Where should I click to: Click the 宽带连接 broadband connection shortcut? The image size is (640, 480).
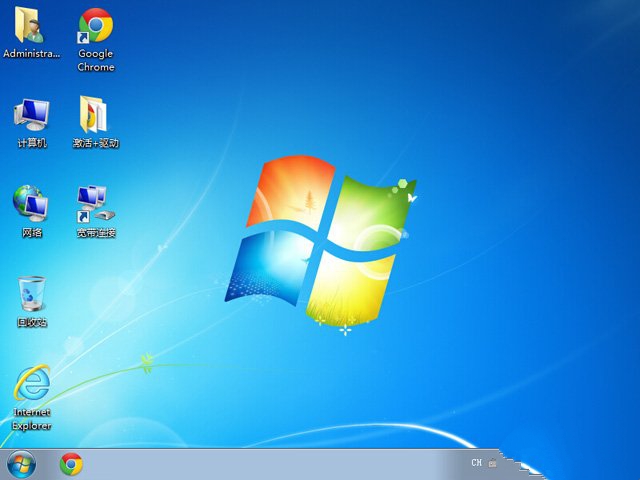[x=94, y=203]
